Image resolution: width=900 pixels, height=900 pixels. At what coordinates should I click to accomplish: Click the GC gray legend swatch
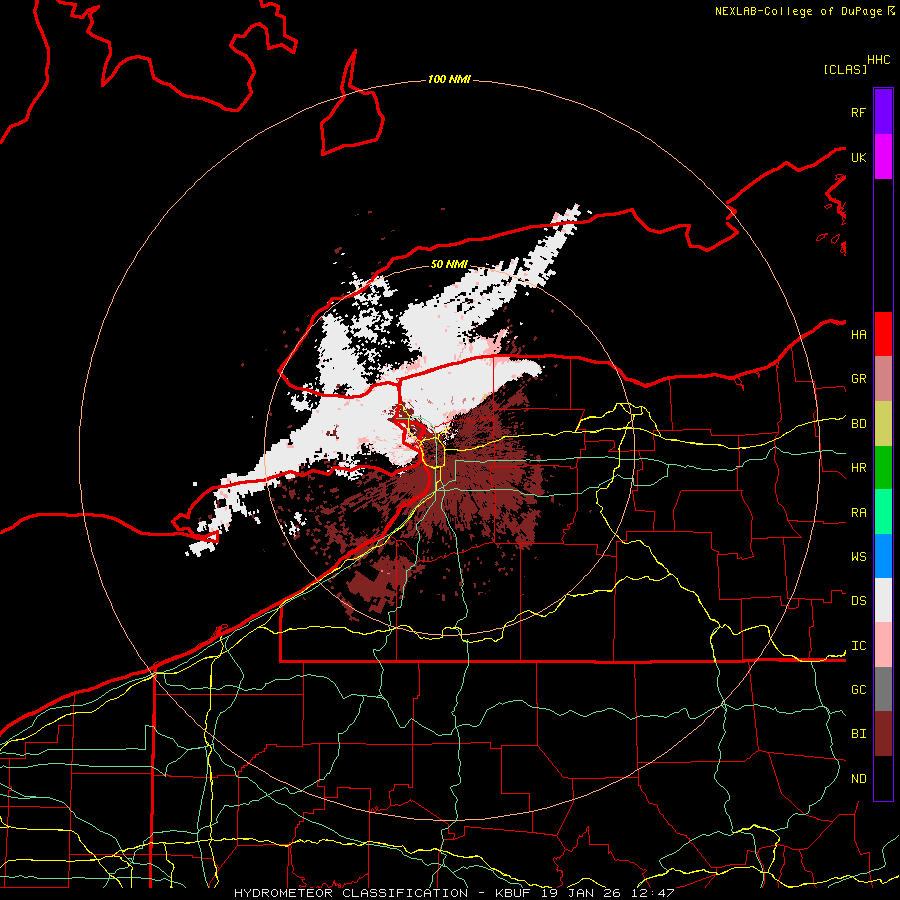(x=883, y=689)
